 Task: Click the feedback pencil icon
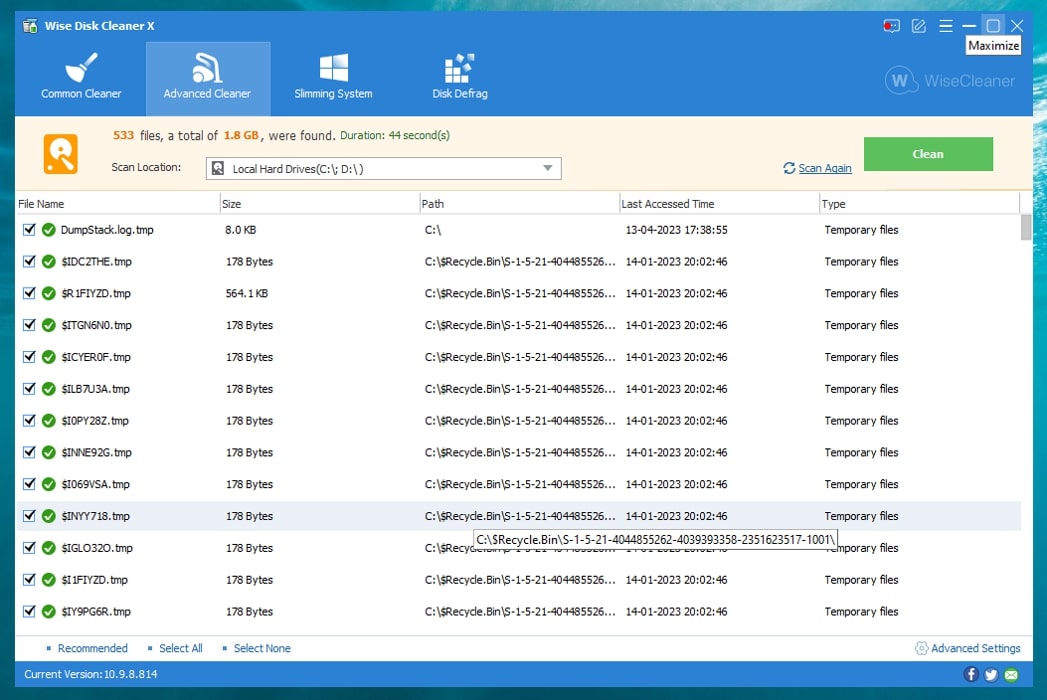(x=918, y=25)
